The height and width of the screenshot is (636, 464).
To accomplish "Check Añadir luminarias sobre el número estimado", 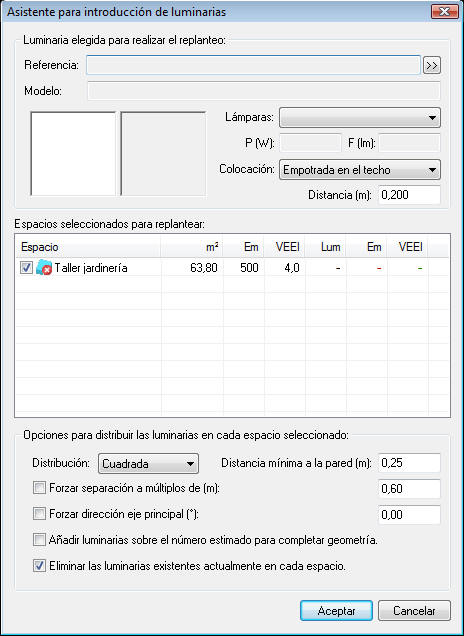I will point(39,540).
